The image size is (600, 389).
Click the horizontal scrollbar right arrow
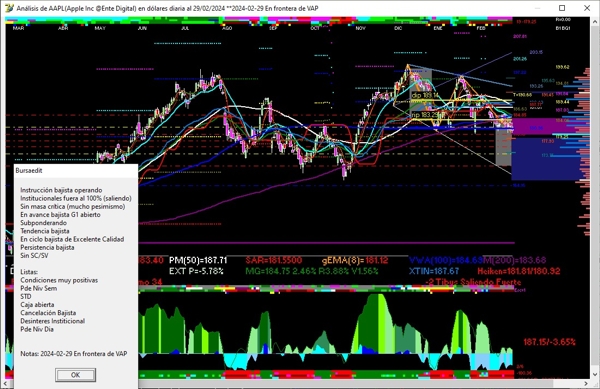pyautogui.click(x=586, y=383)
